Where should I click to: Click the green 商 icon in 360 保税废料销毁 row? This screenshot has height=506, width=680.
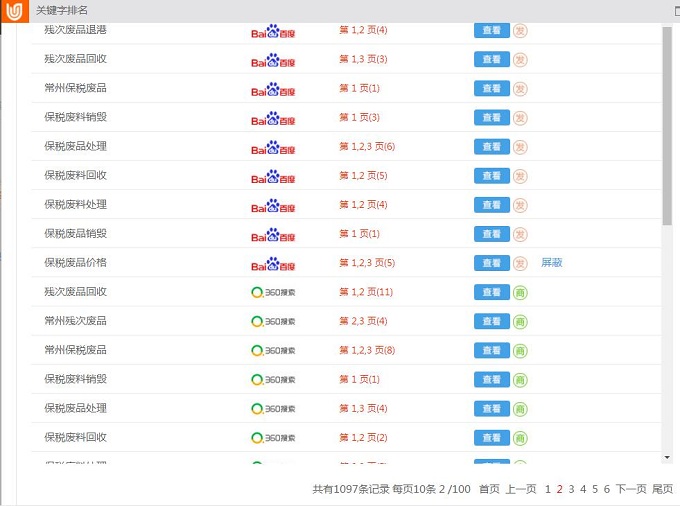coord(520,380)
